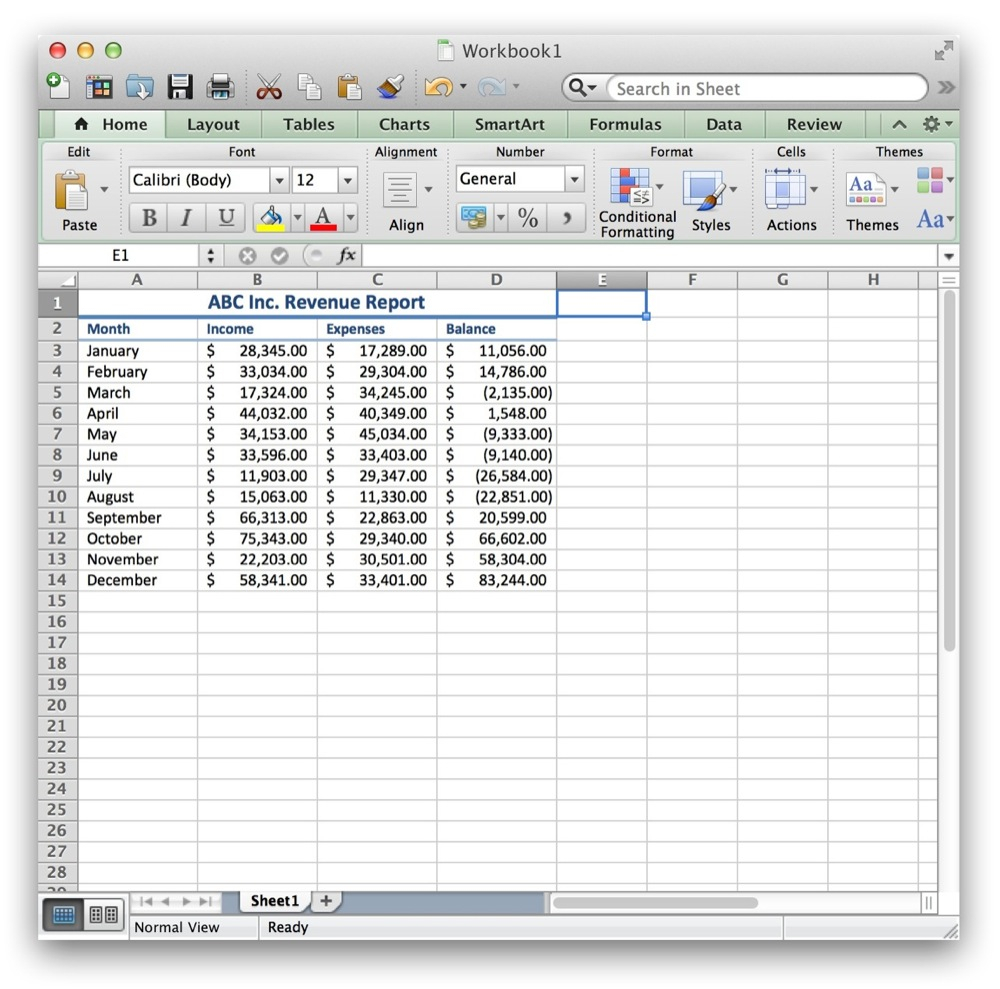This screenshot has height=989, width=1000.
Task: Open Conditional Formatting options
Action: [x=636, y=197]
